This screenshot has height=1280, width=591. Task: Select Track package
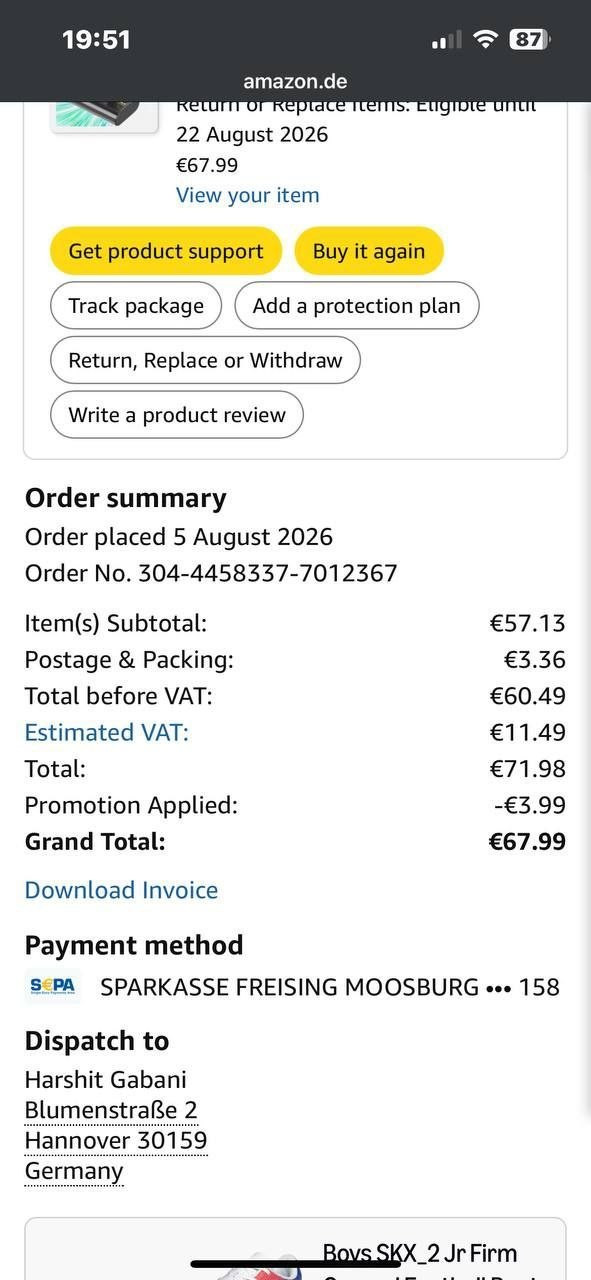coord(136,306)
